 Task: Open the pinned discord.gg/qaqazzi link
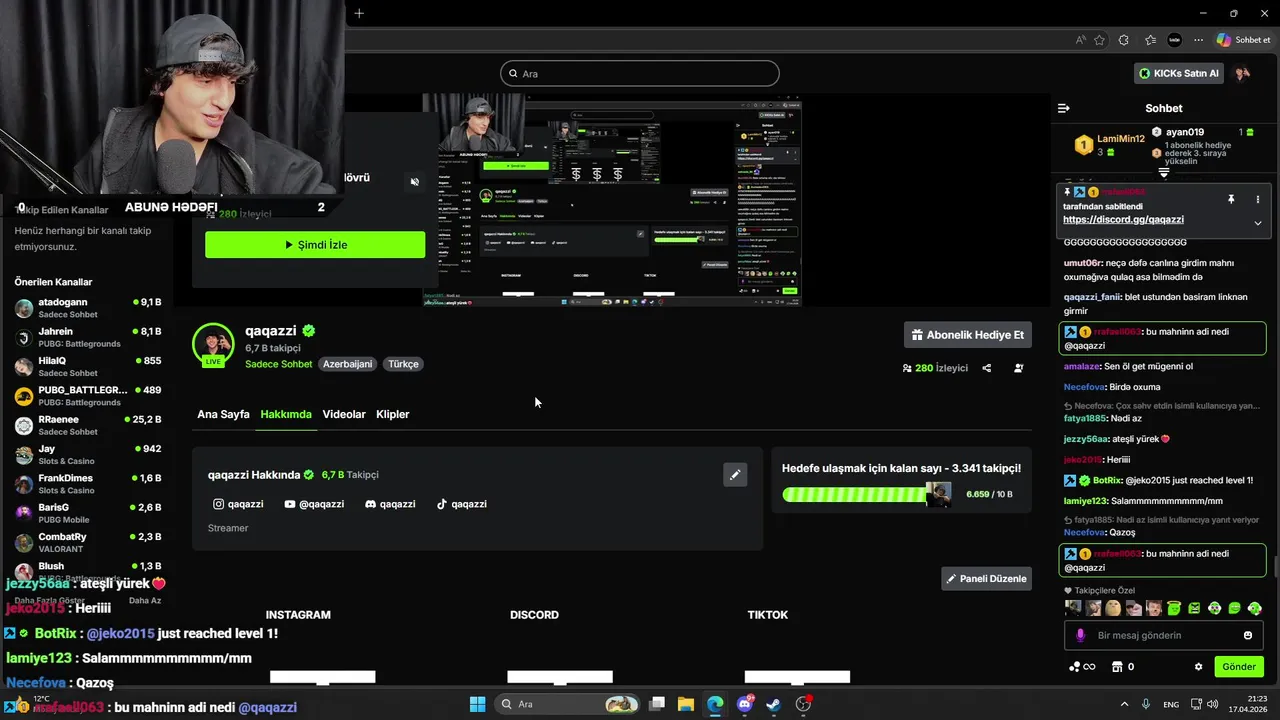pyautogui.click(x=1123, y=219)
